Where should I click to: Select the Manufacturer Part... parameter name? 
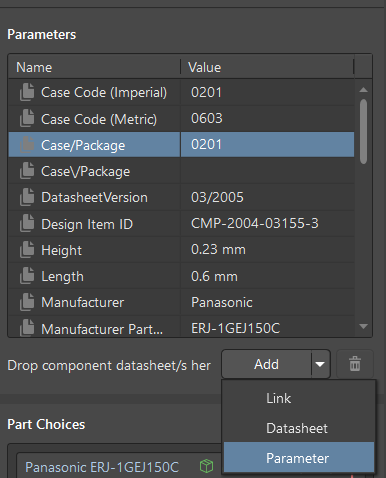click(102, 329)
